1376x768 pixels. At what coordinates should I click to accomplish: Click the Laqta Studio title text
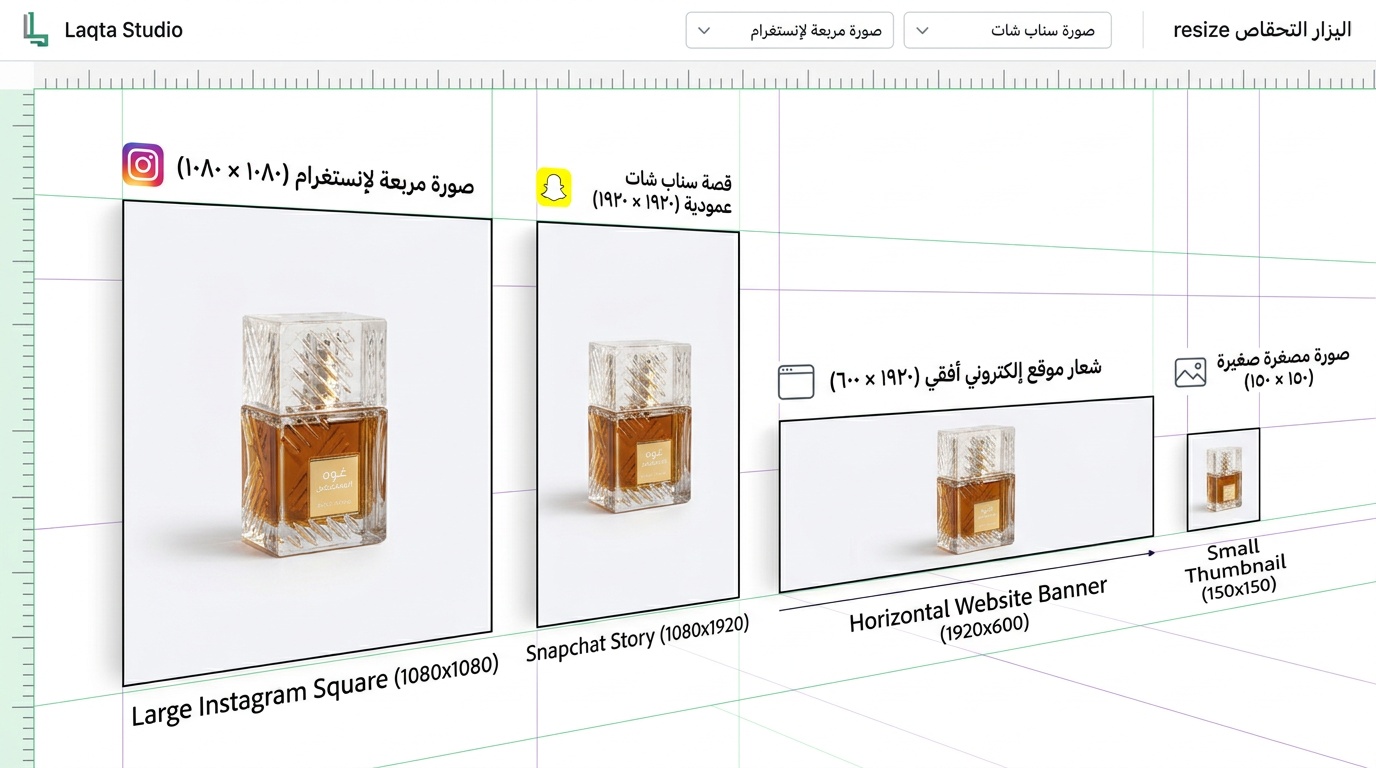[x=122, y=29]
